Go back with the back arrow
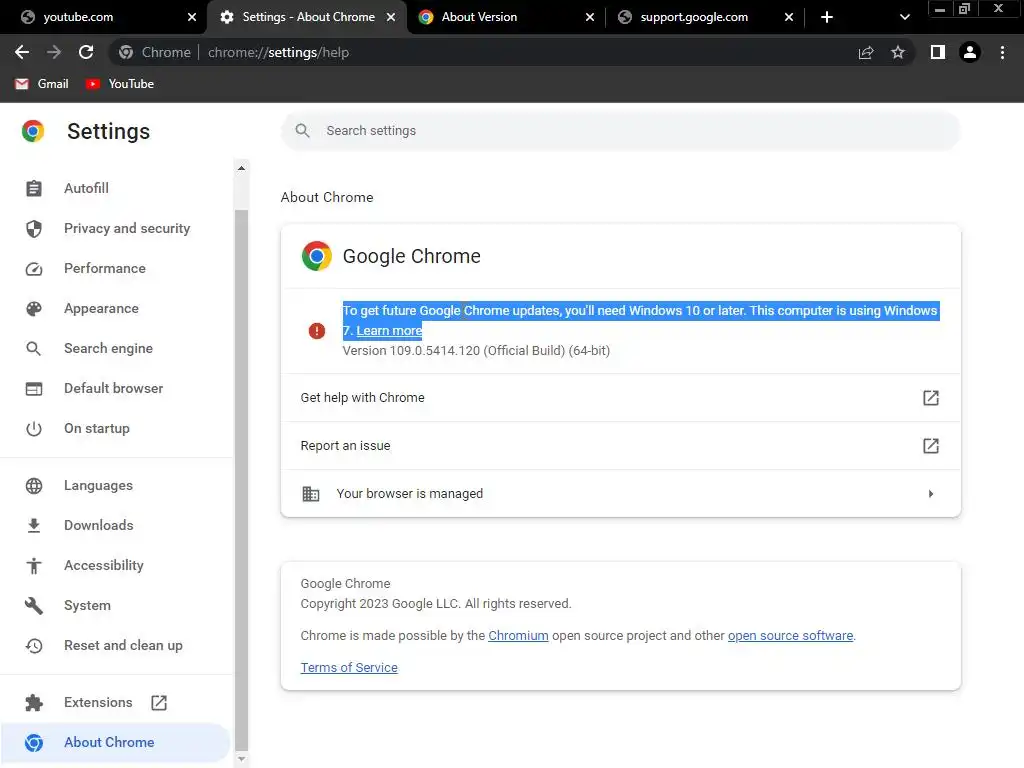 click(22, 52)
